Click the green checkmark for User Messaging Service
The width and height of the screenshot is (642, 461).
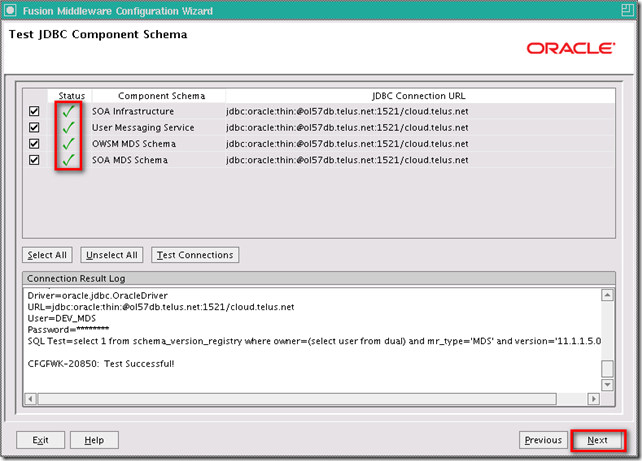[x=69, y=127]
